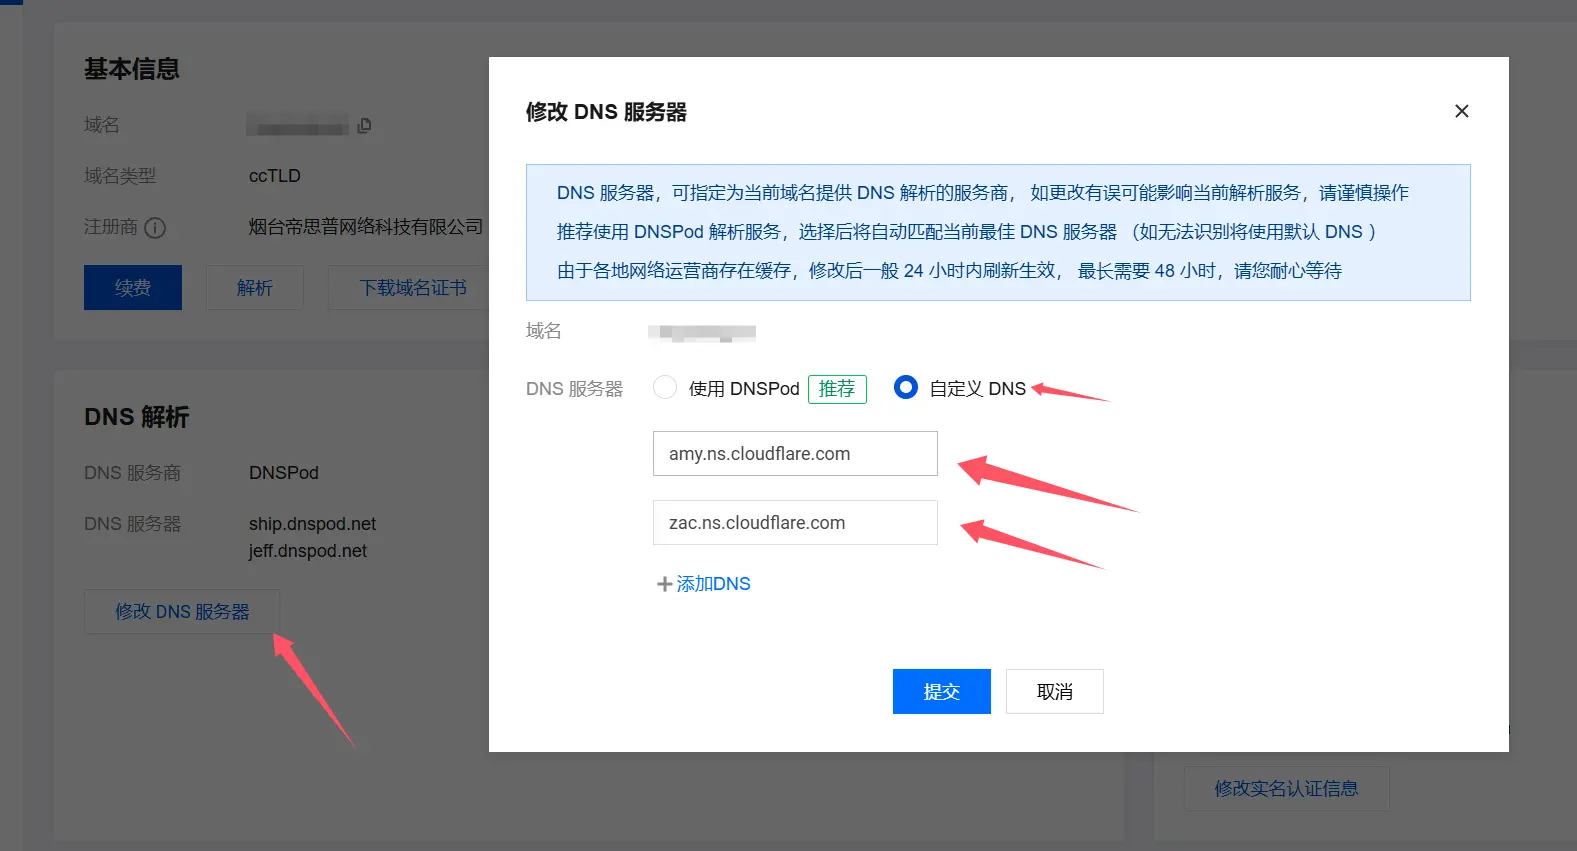
Task: Click the ship.dnspod.net server entry
Action: [312, 524]
